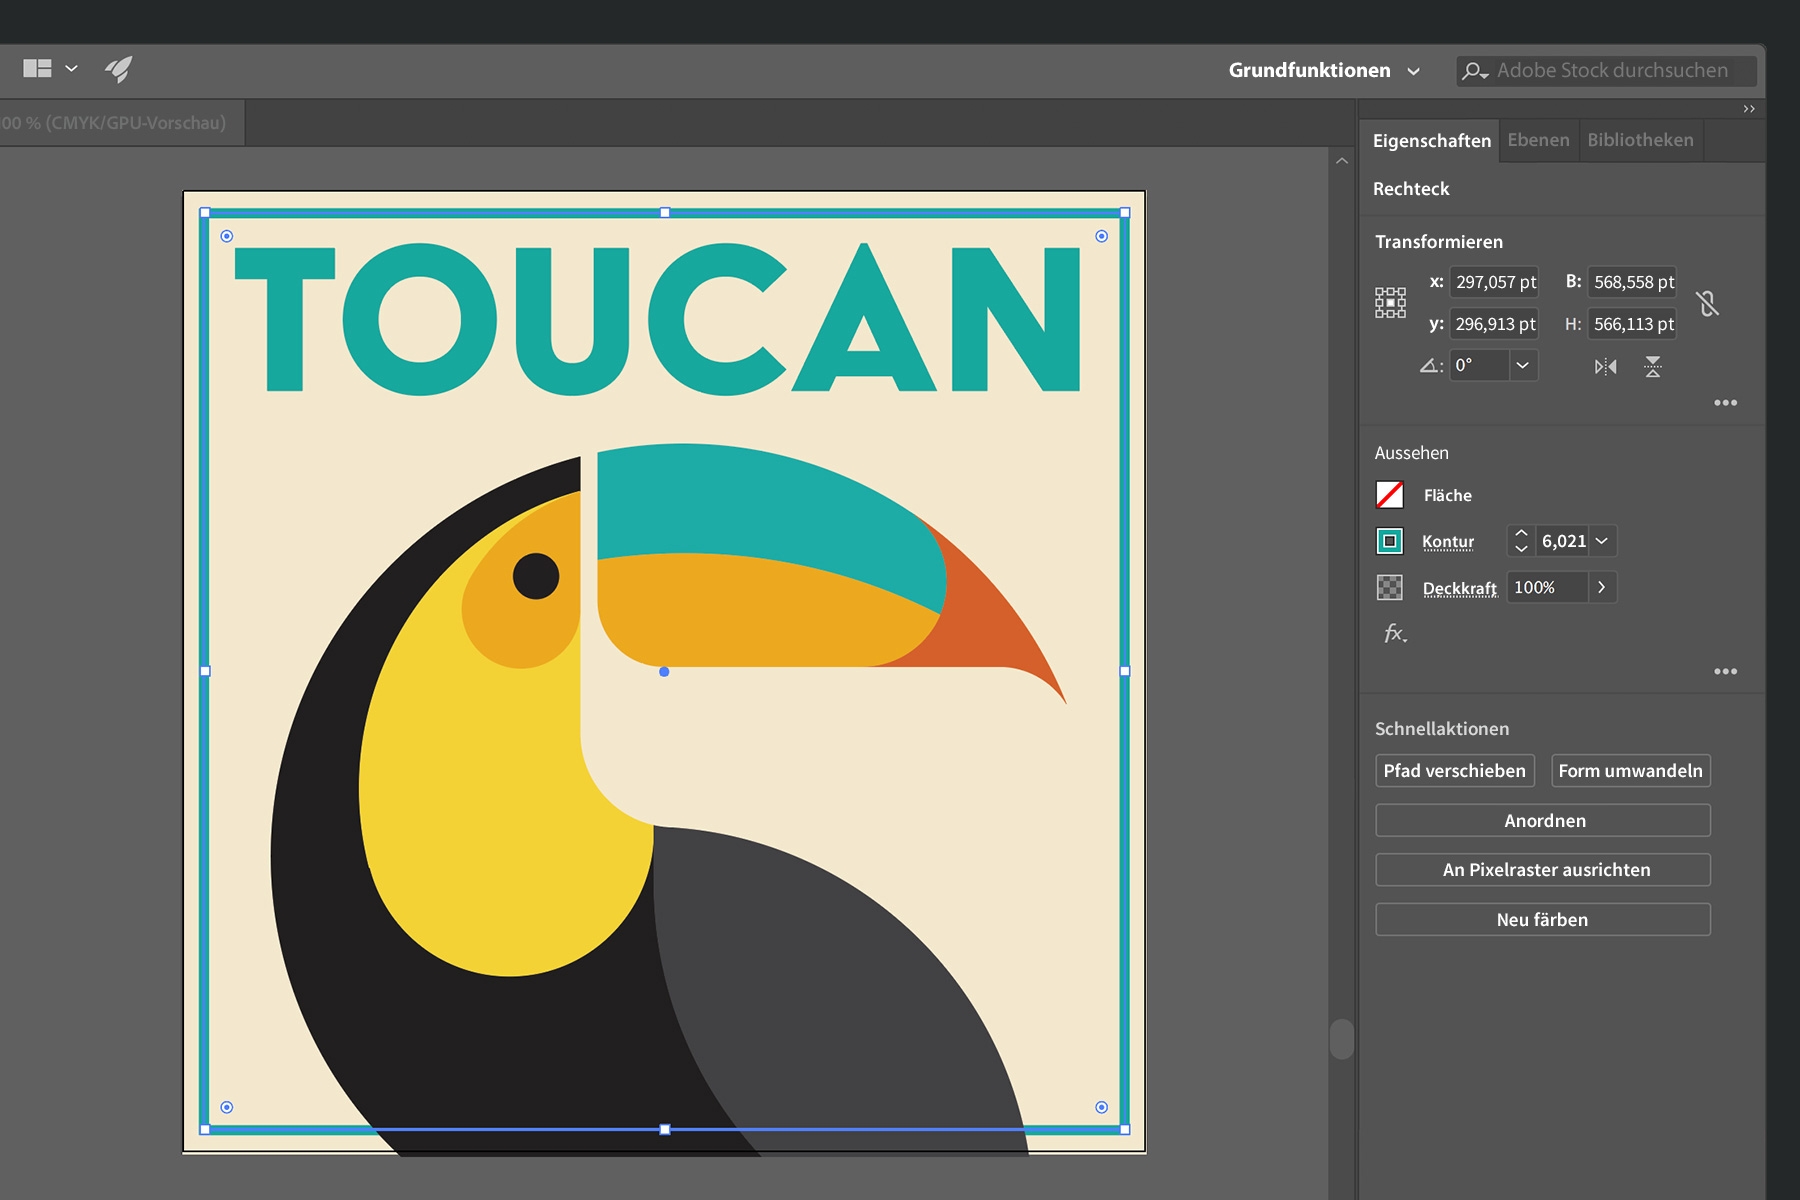Open the rotation angle dropdown
The image size is (1800, 1200).
click(1522, 365)
